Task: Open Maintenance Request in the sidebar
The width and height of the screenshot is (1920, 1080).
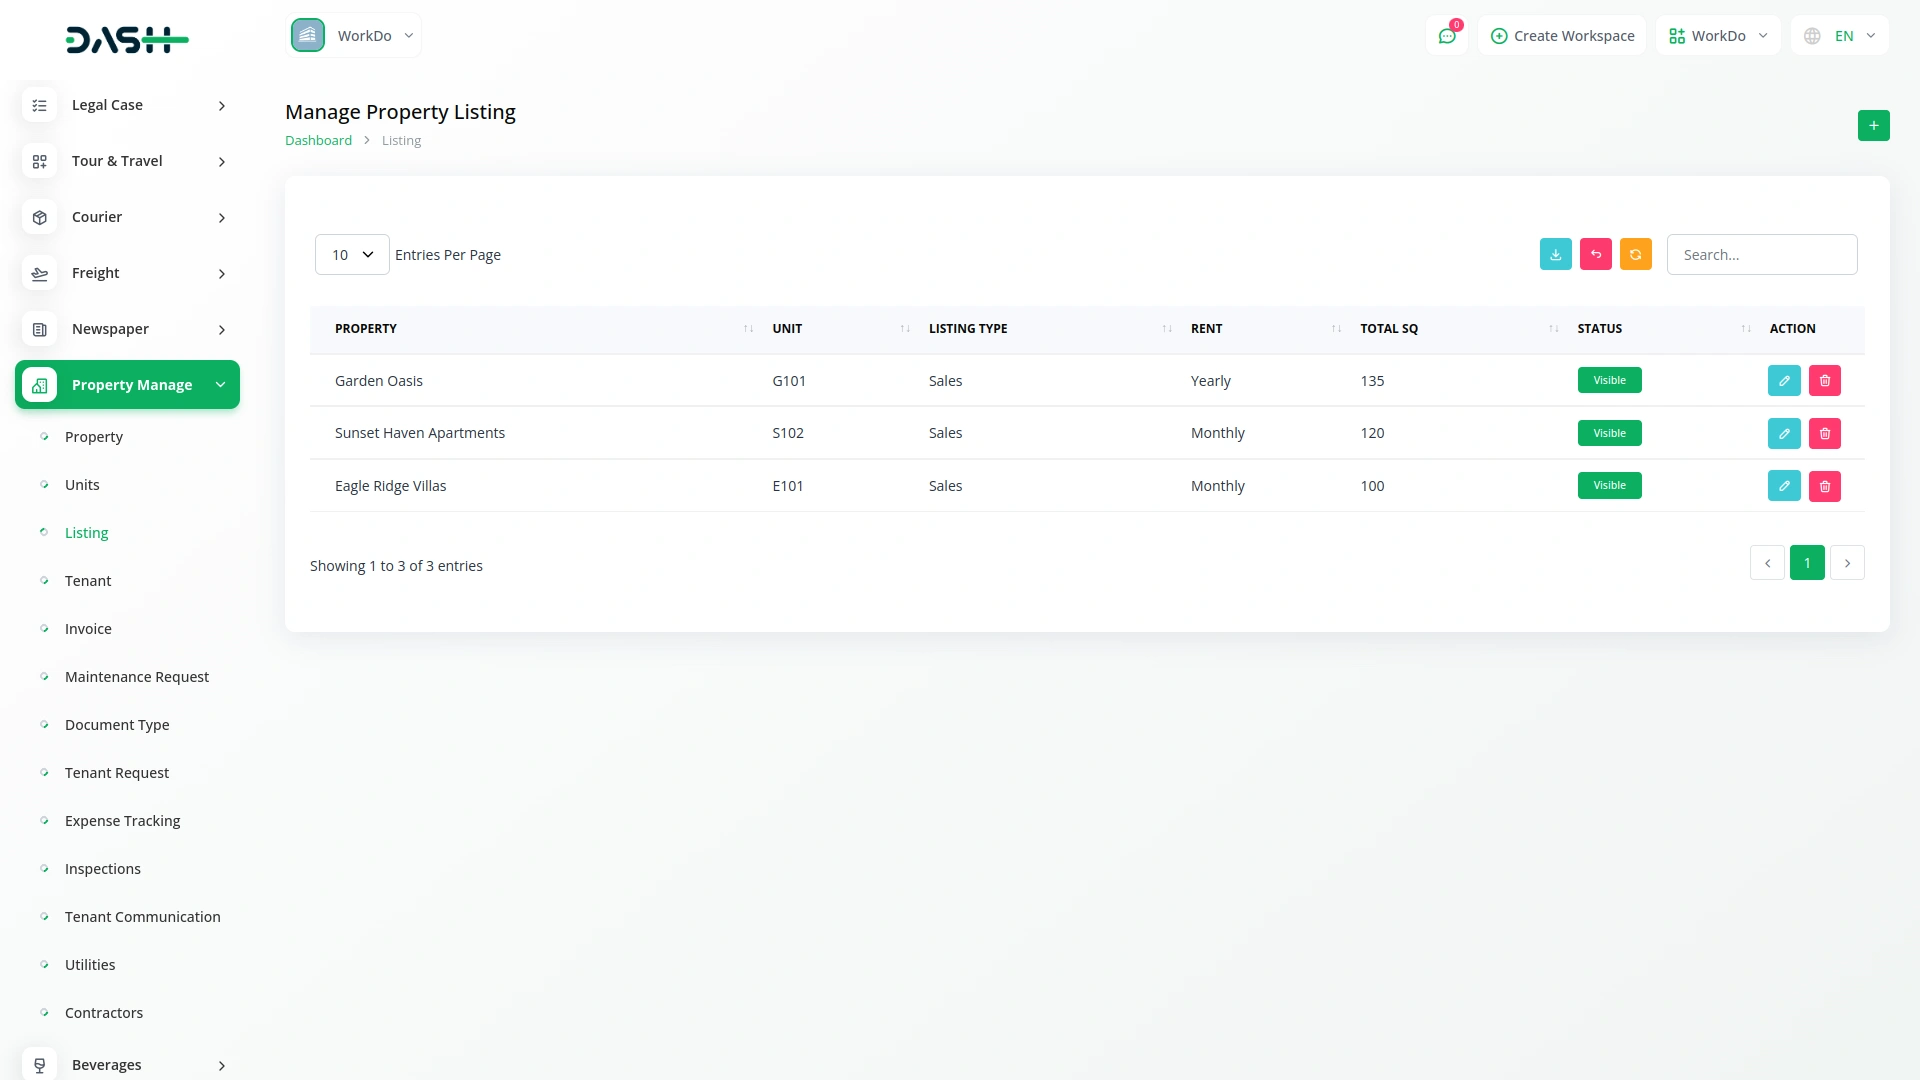Action: [137, 677]
